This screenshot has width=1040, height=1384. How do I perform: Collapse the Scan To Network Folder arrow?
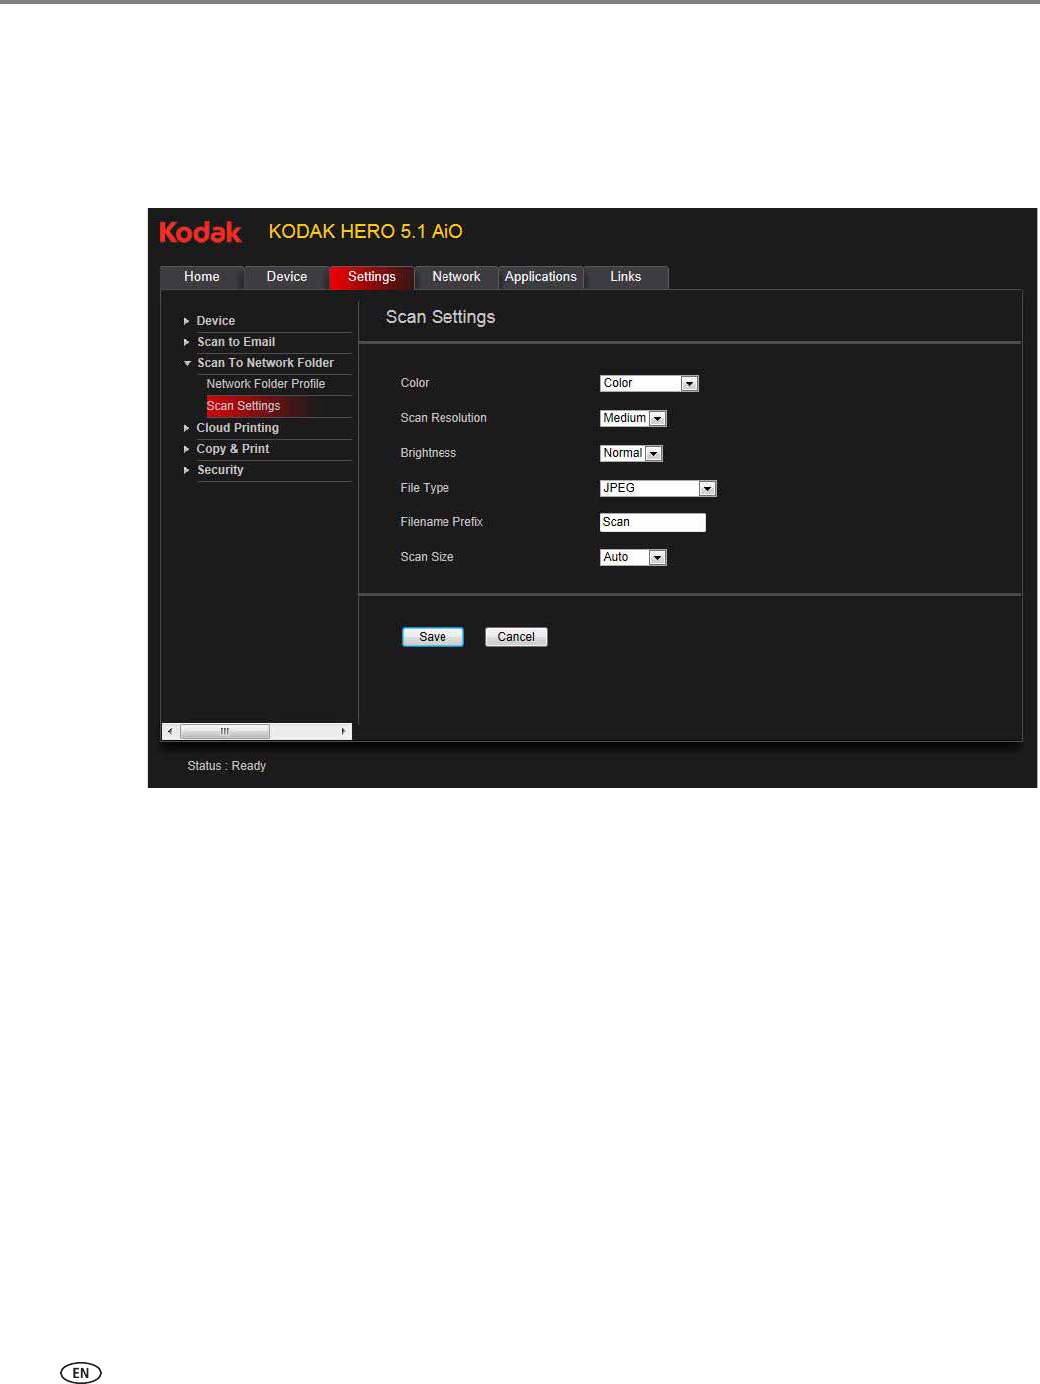(x=187, y=363)
